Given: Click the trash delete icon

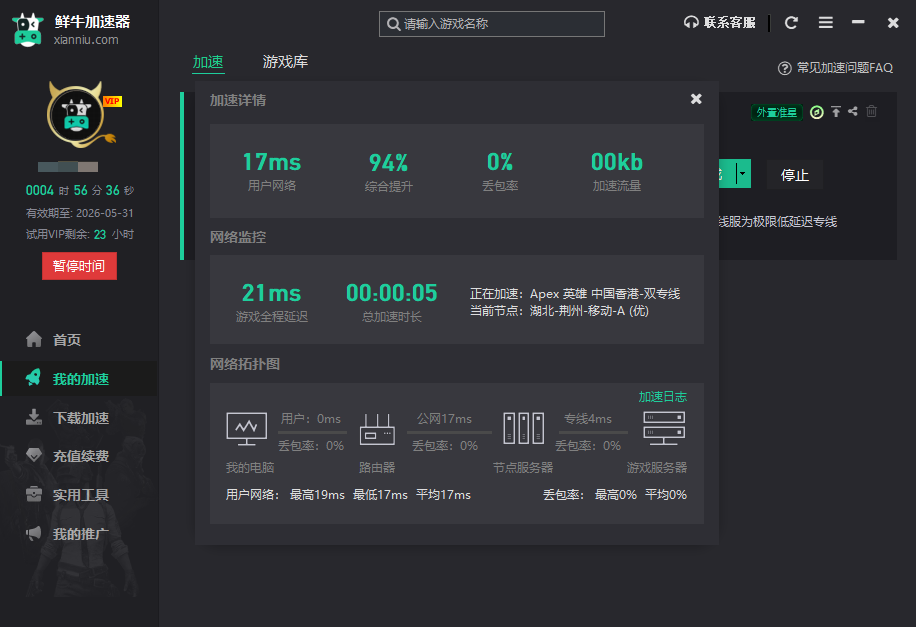Looking at the screenshot, I should coord(871,110).
